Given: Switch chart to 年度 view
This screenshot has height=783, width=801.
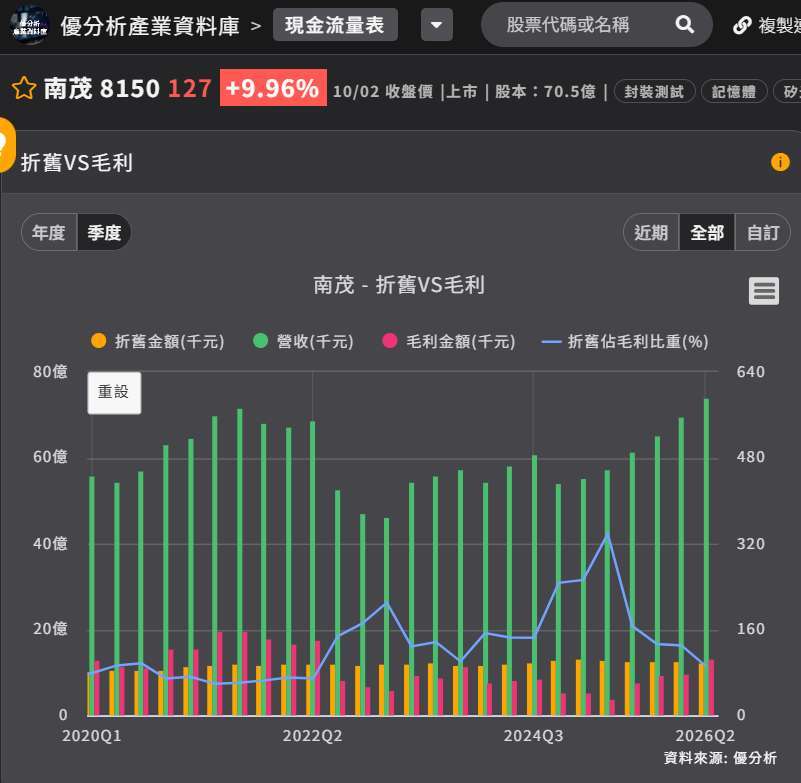Looking at the screenshot, I should click(x=49, y=232).
